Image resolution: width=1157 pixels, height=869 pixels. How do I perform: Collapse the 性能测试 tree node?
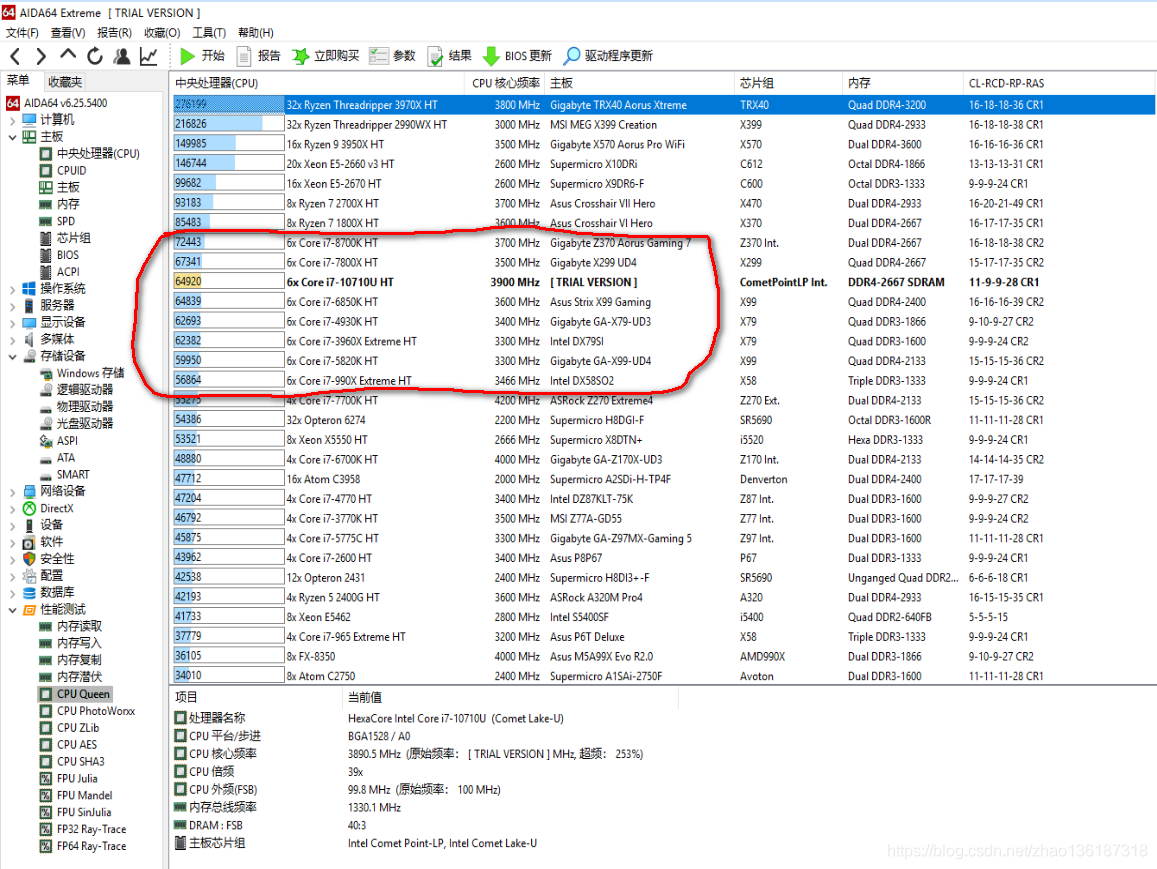click(13, 610)
